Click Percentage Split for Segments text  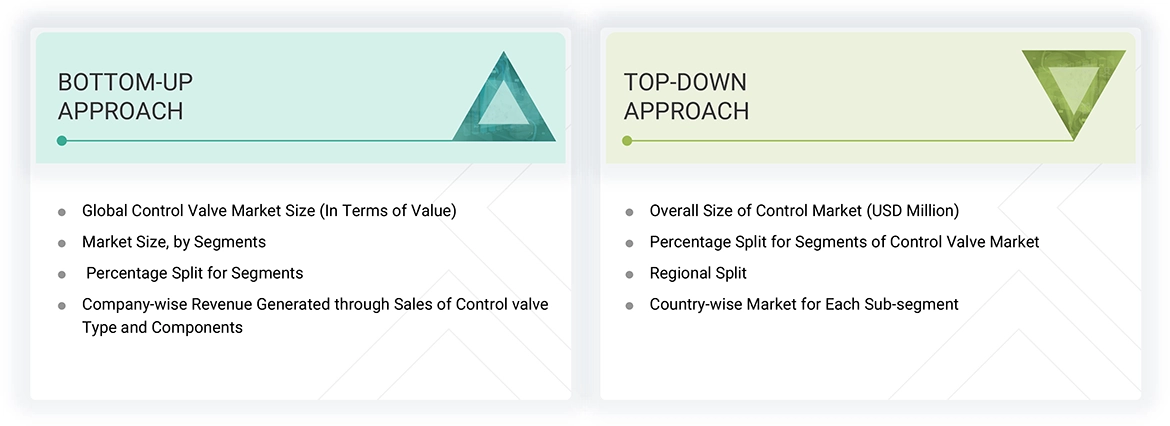194,273
